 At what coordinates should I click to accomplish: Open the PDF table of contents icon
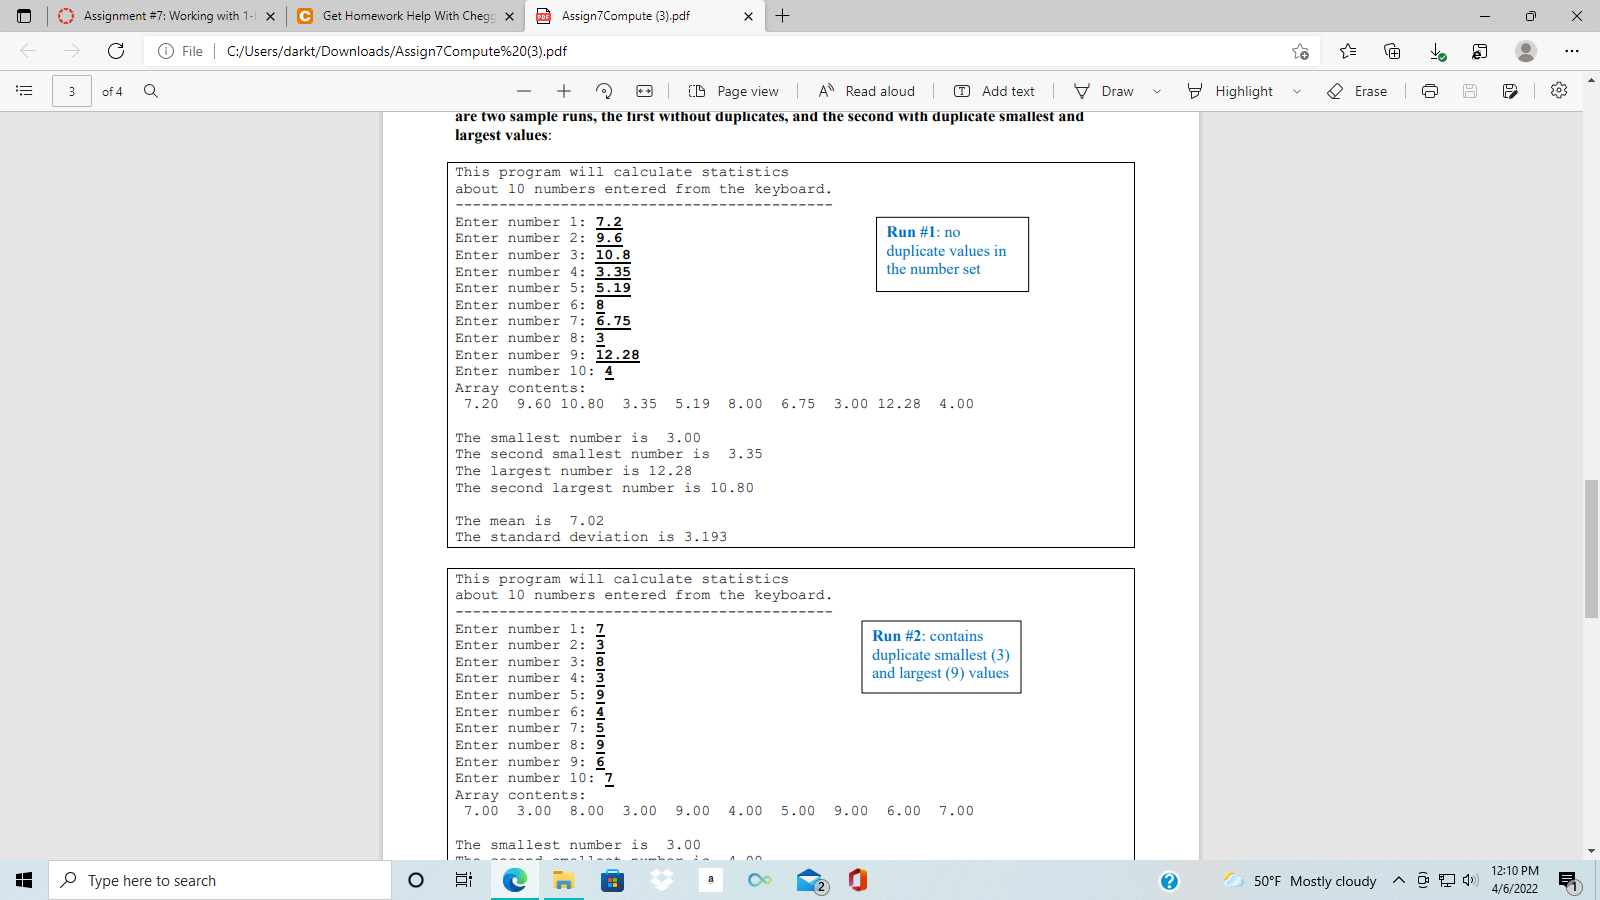coord(24,91)
